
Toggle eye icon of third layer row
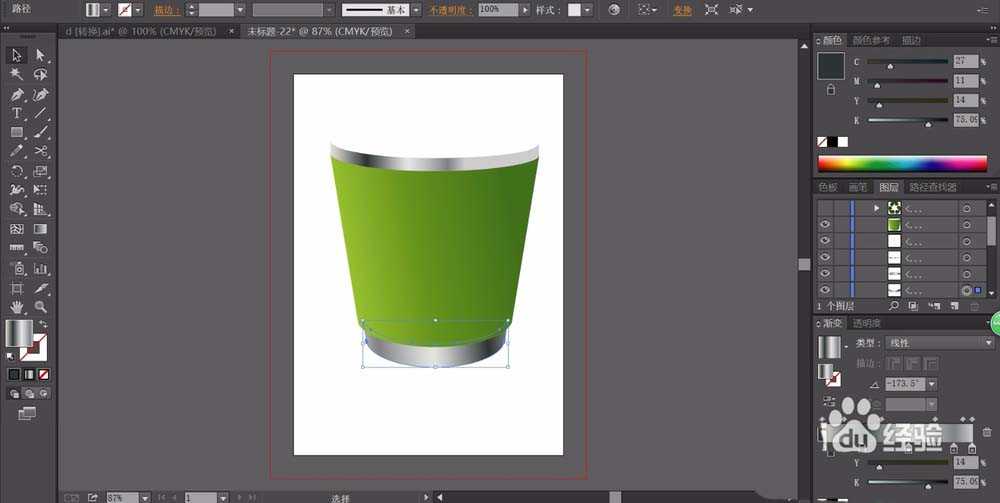826,241
